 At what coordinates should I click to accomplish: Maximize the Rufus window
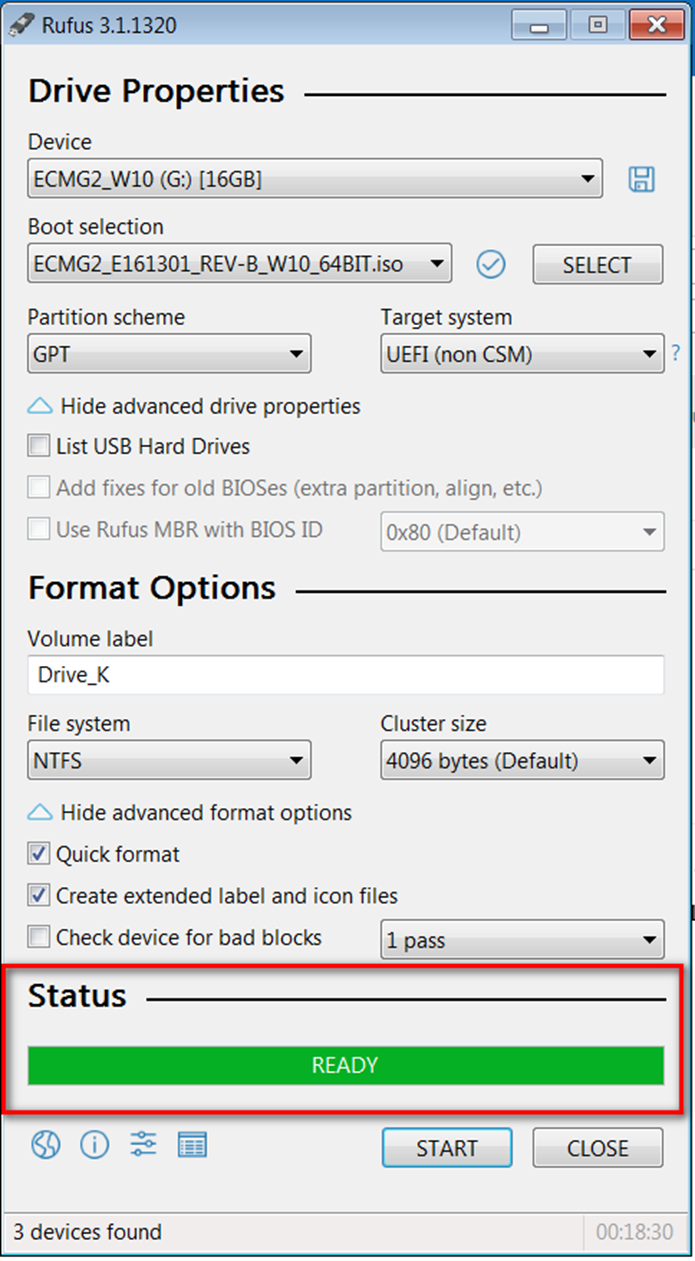[598, 25]
